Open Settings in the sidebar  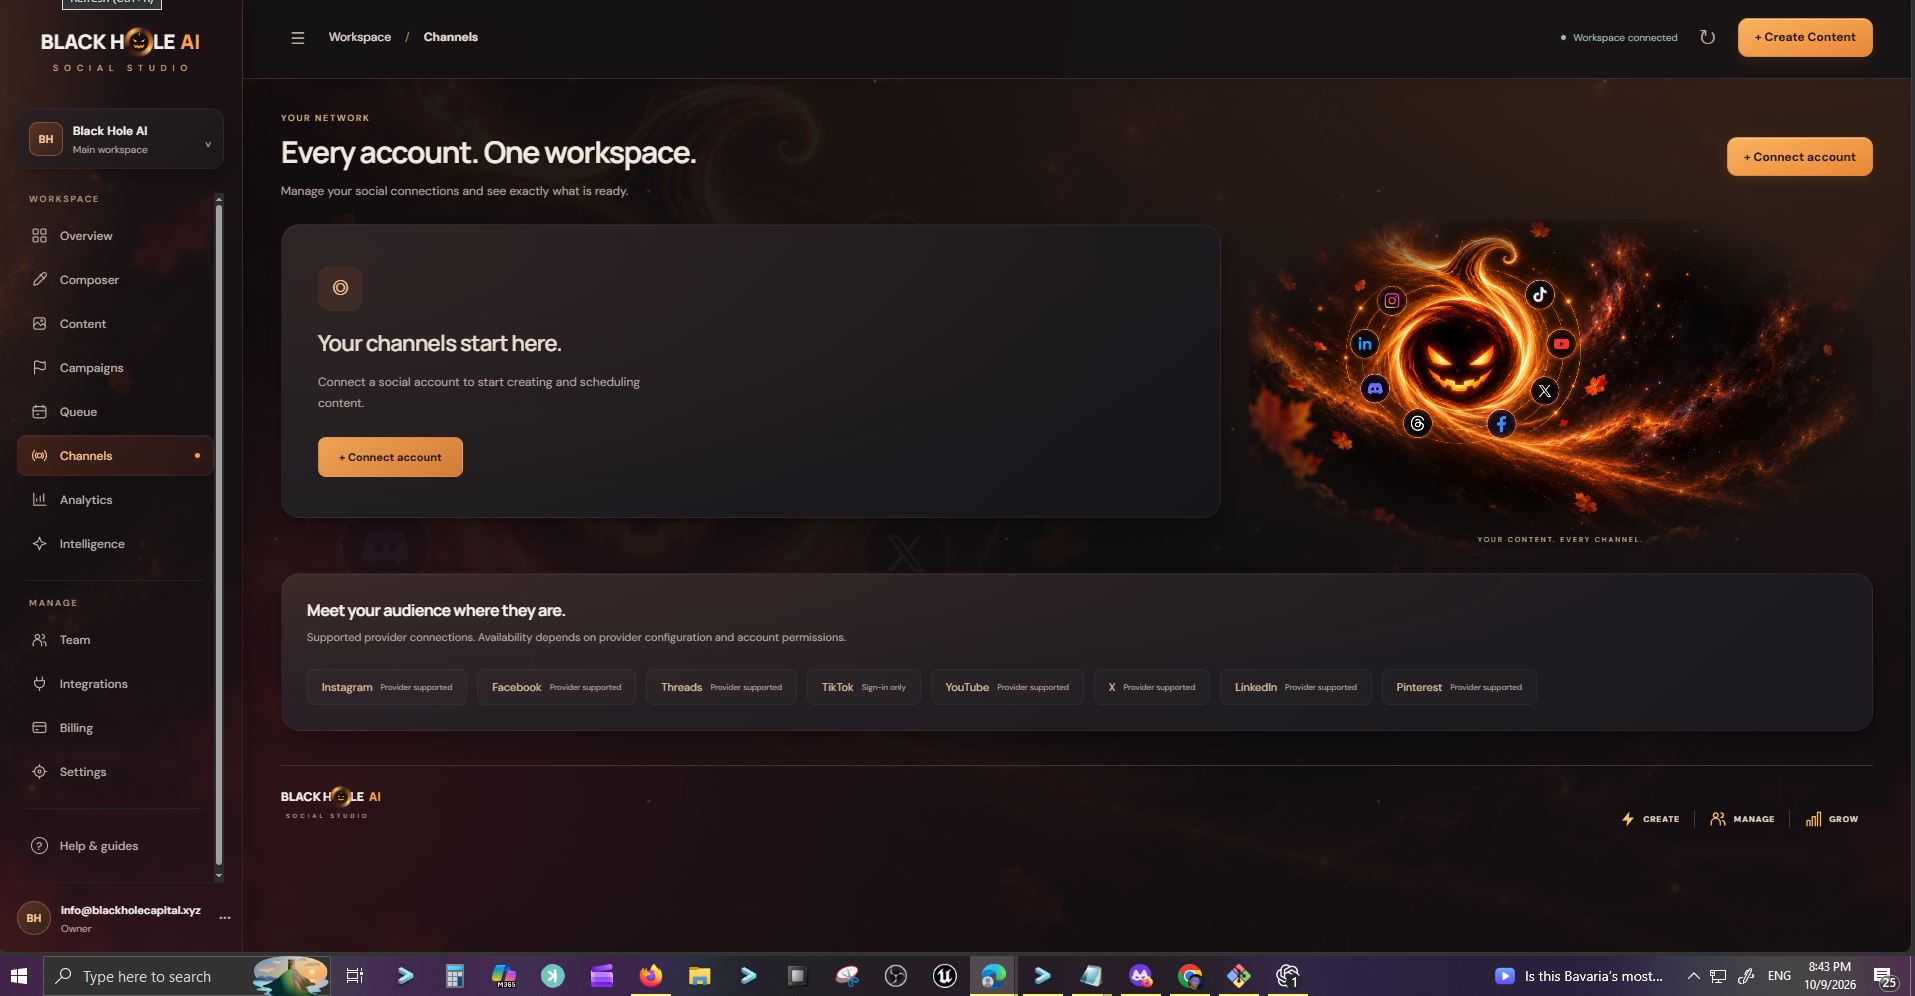115,772
